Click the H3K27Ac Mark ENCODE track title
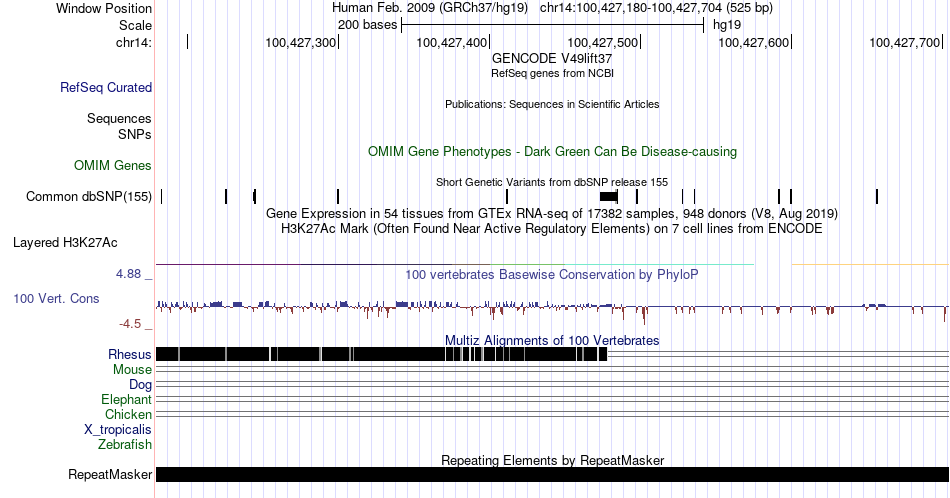Screen dimensions: 950x498 coord(552,228)
